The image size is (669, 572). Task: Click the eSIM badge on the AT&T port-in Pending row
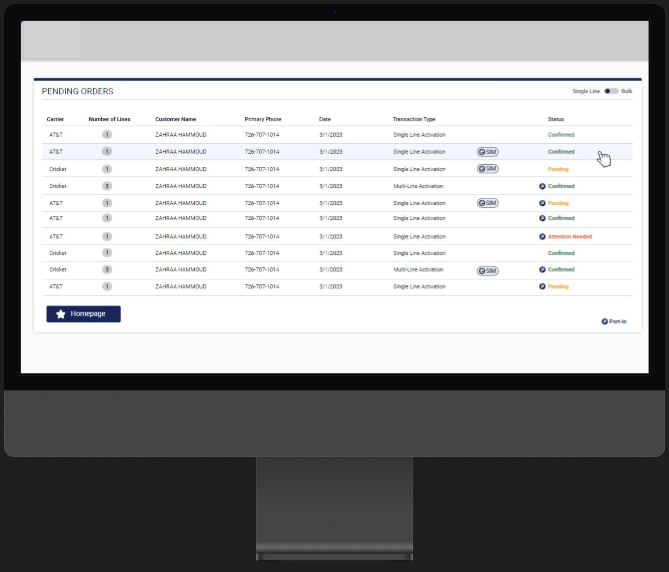coord(488,203)
